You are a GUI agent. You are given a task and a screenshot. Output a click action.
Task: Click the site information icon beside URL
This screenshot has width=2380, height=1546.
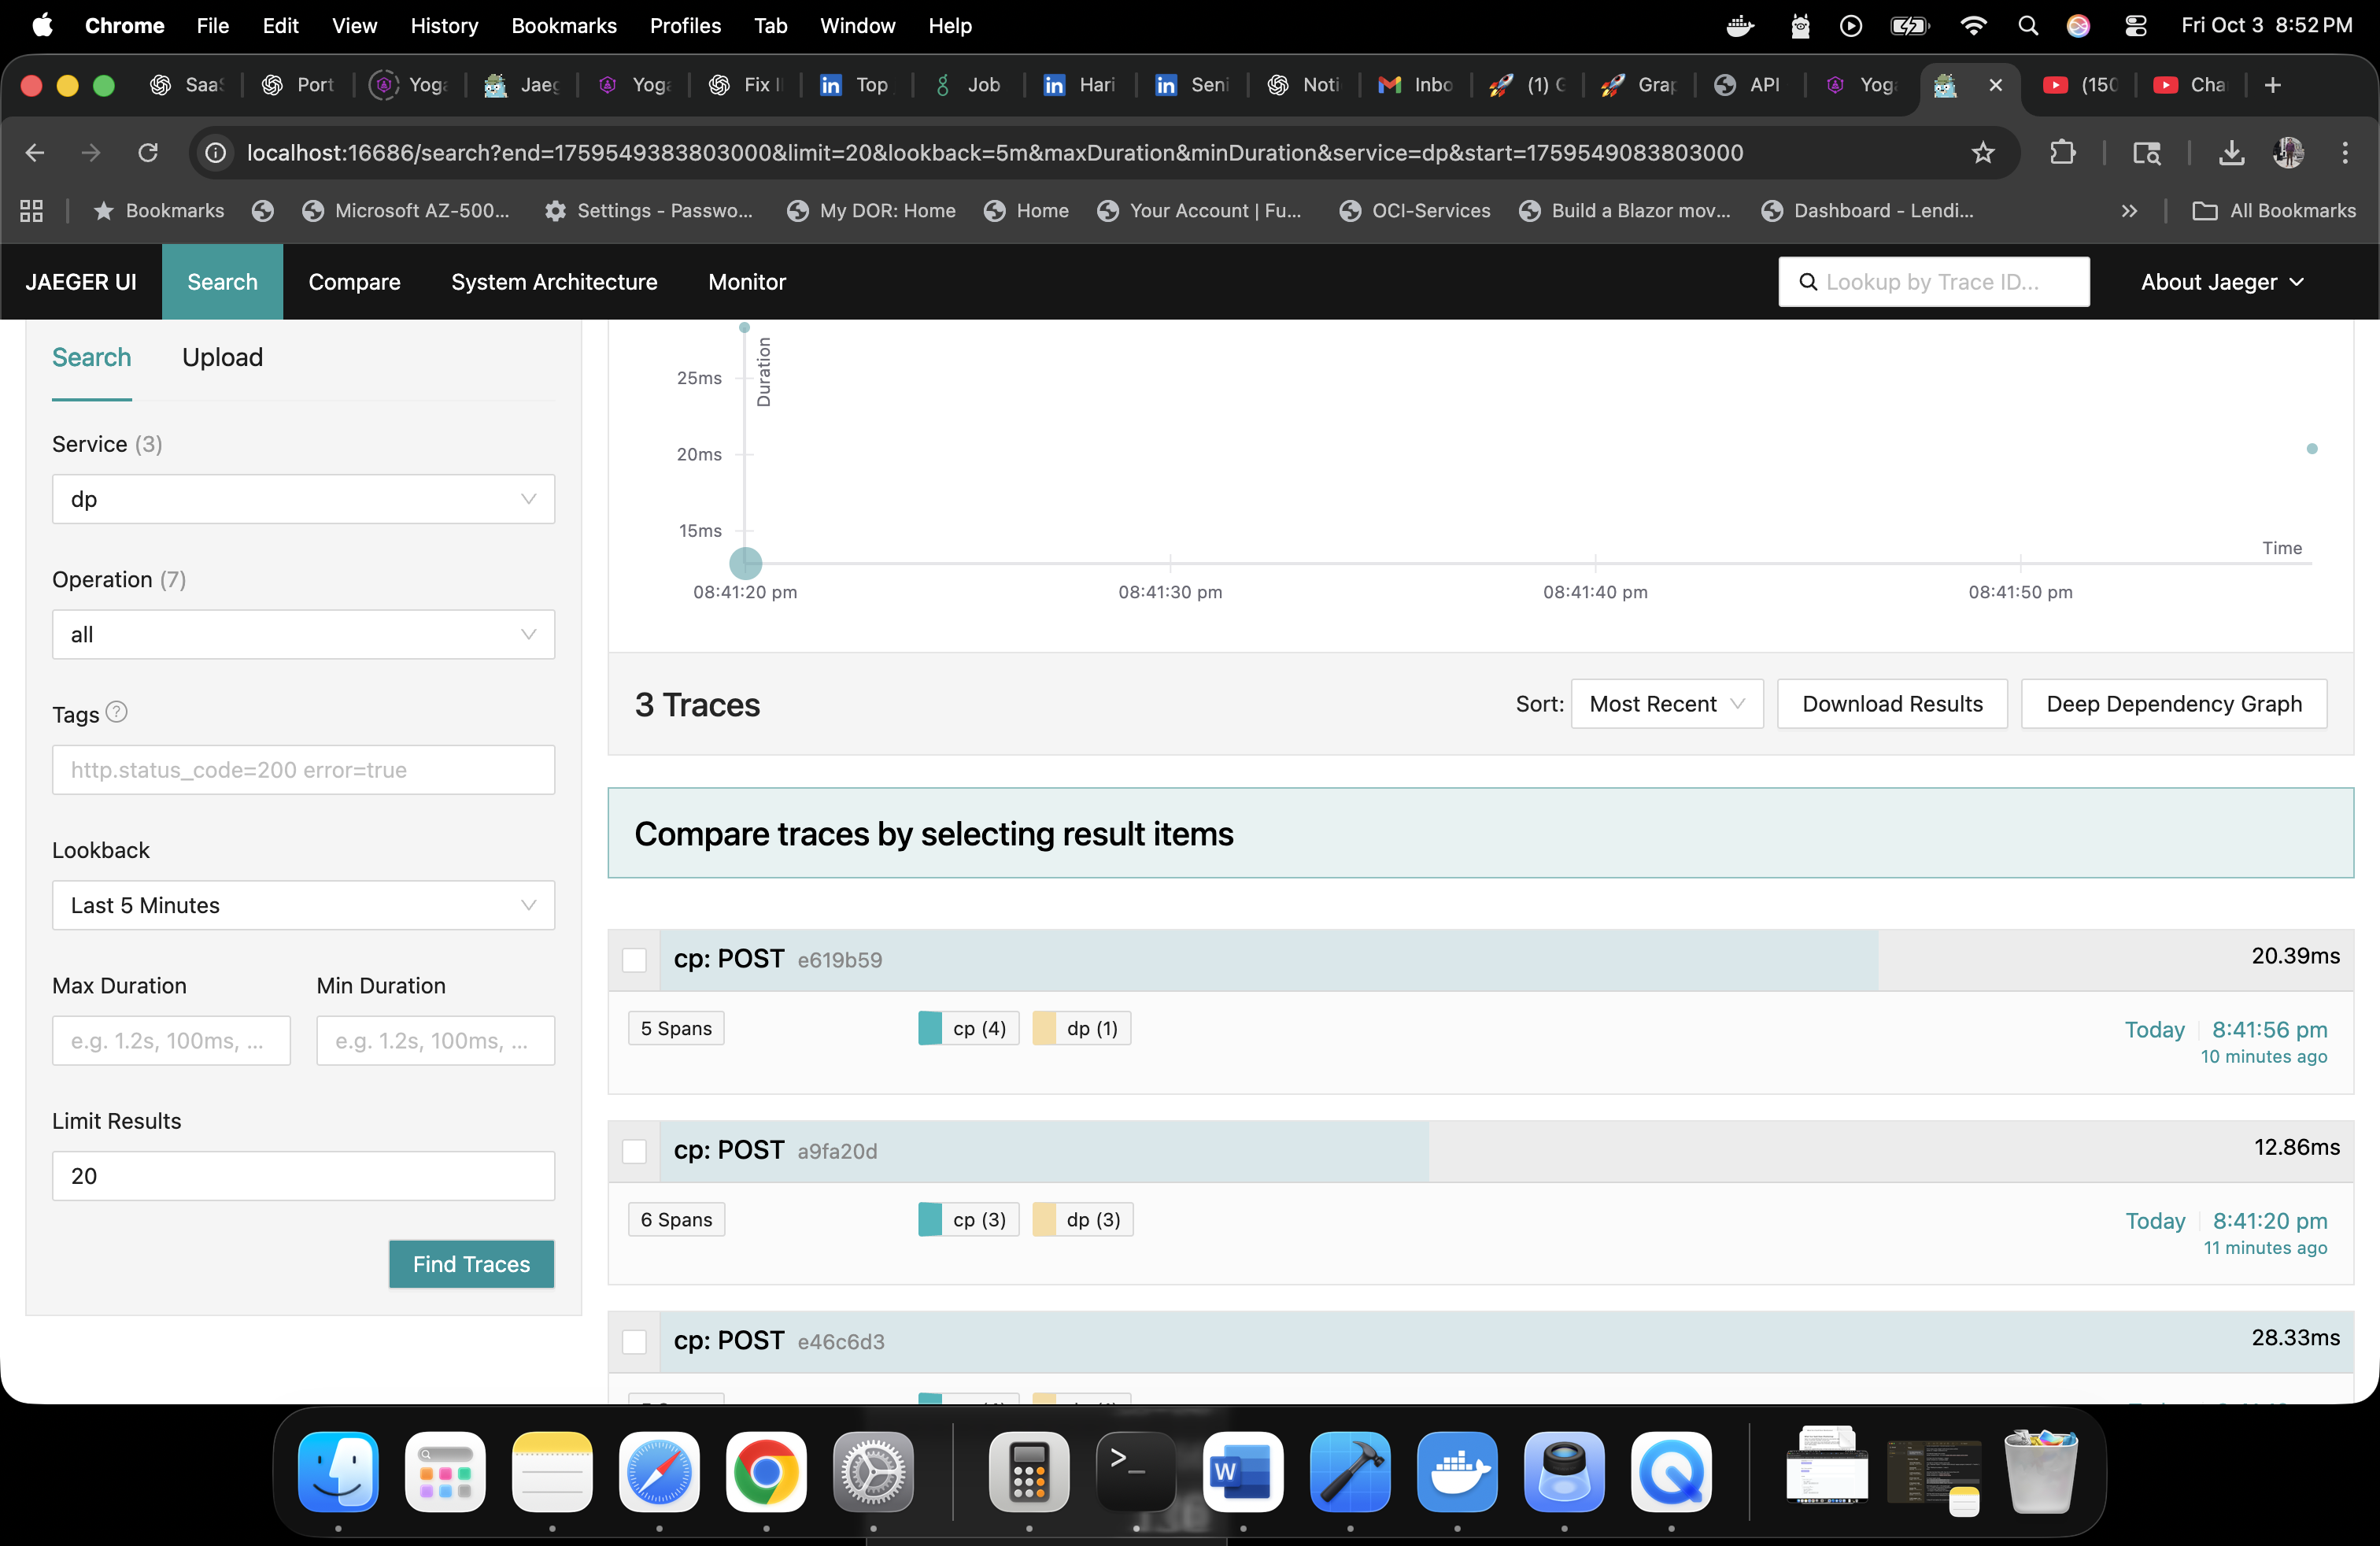pos(216,153)
